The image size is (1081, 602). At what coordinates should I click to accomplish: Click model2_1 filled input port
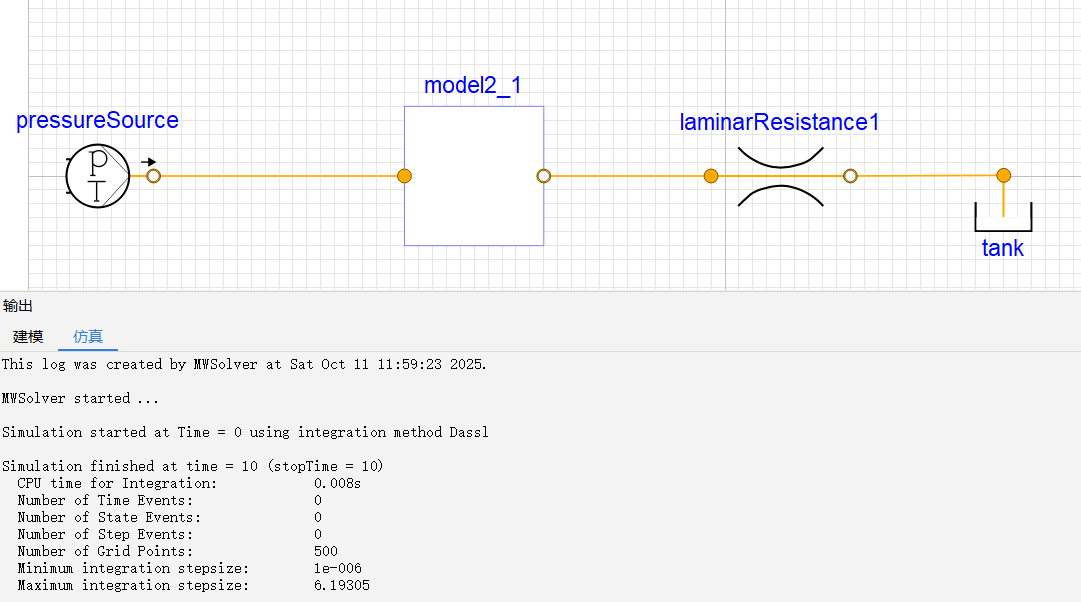click(405, 176)
